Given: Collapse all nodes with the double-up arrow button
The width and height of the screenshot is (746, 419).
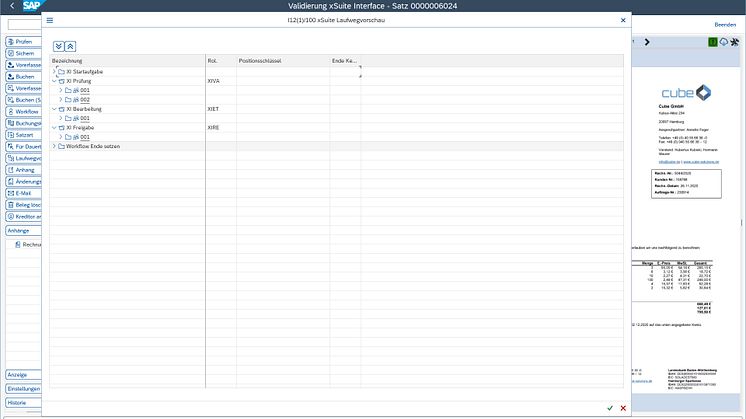Looking at the screenshot, I should [70, 46].
